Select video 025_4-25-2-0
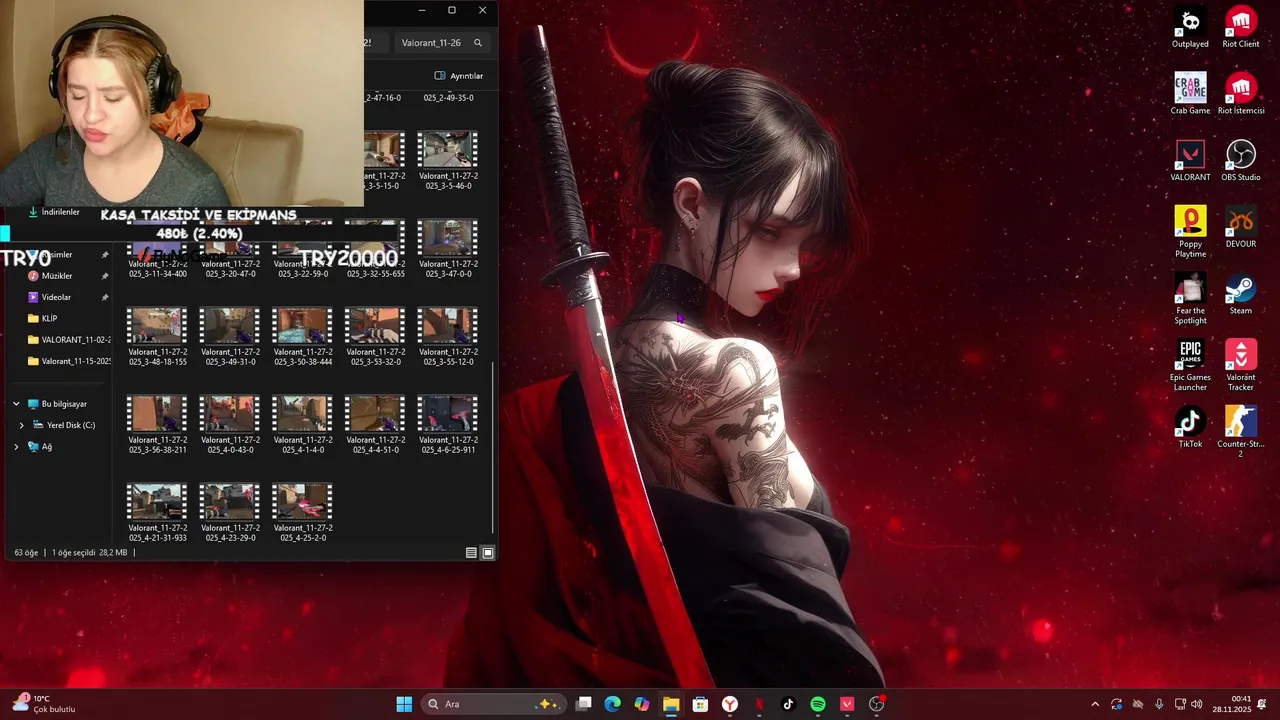 pos(303,513)
